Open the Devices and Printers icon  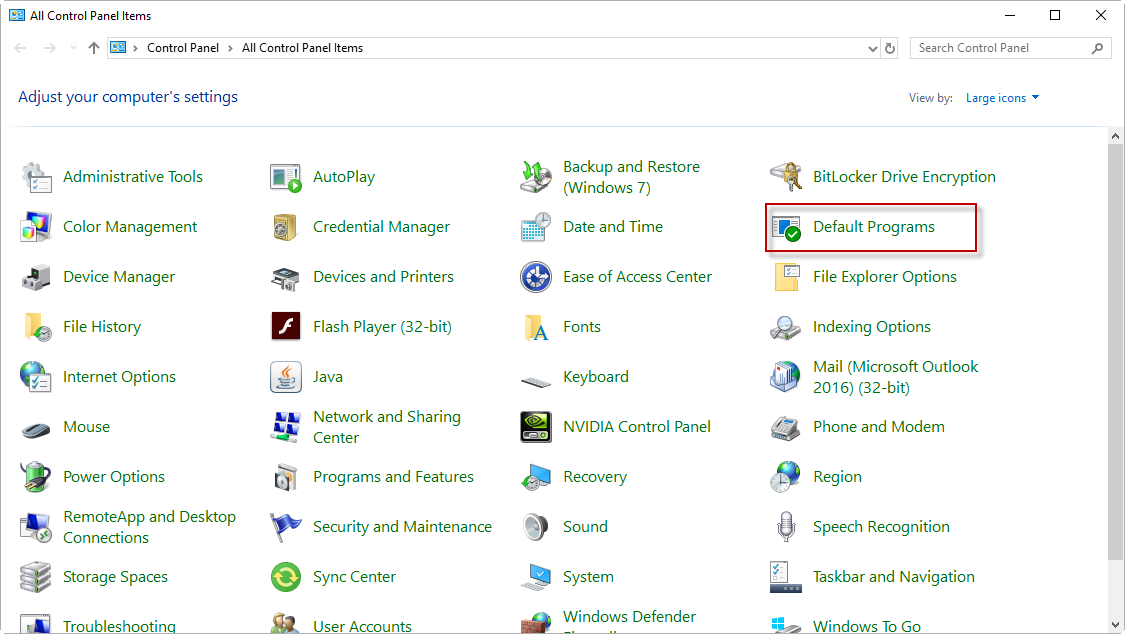(286, 278)
